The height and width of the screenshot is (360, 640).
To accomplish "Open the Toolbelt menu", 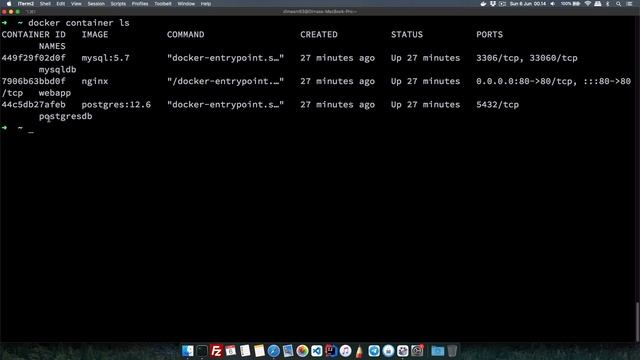I will tap(163, 4).
